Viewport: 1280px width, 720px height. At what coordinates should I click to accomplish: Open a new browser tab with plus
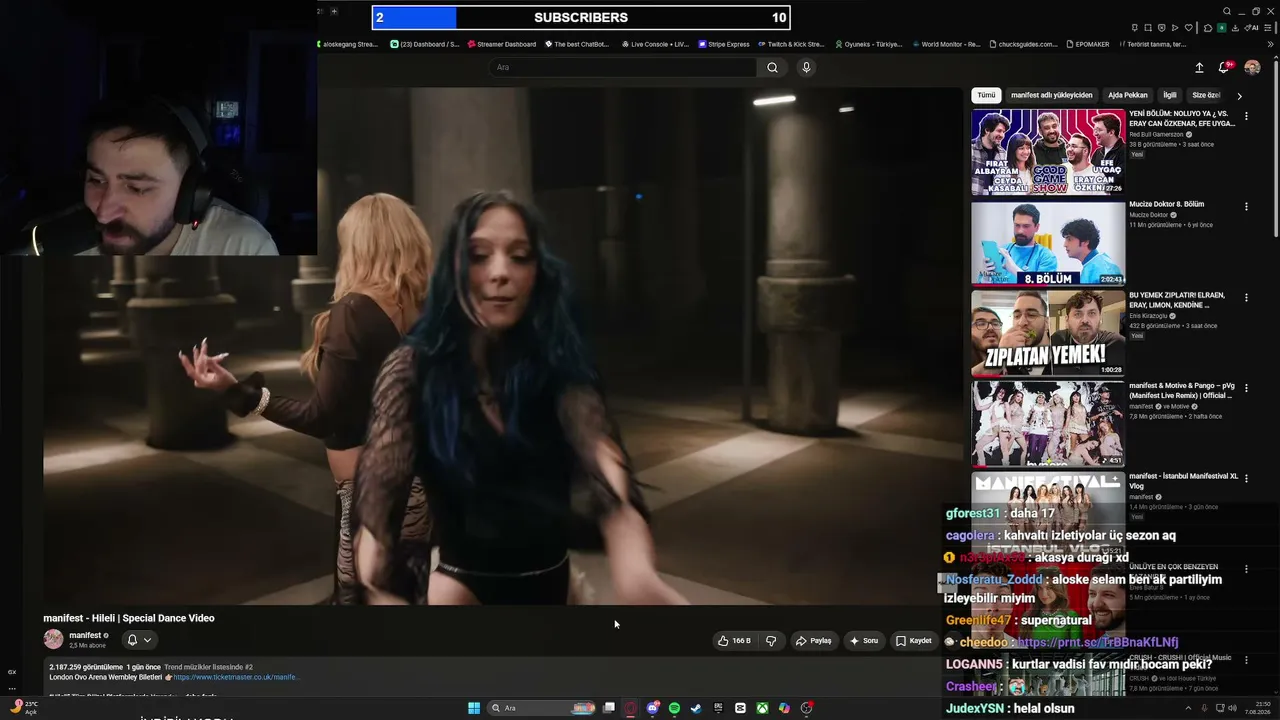click(x=334, y=11)
